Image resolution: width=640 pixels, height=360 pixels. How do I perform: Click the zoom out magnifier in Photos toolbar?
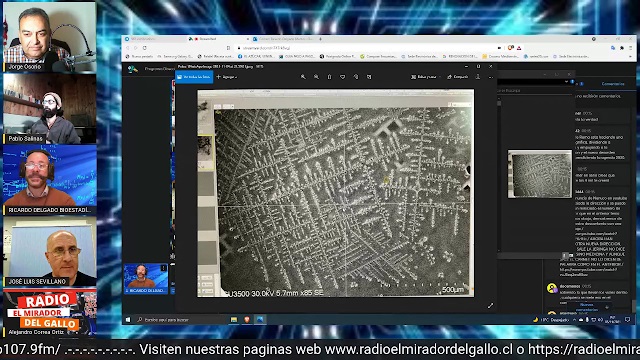tap(316, 77)
